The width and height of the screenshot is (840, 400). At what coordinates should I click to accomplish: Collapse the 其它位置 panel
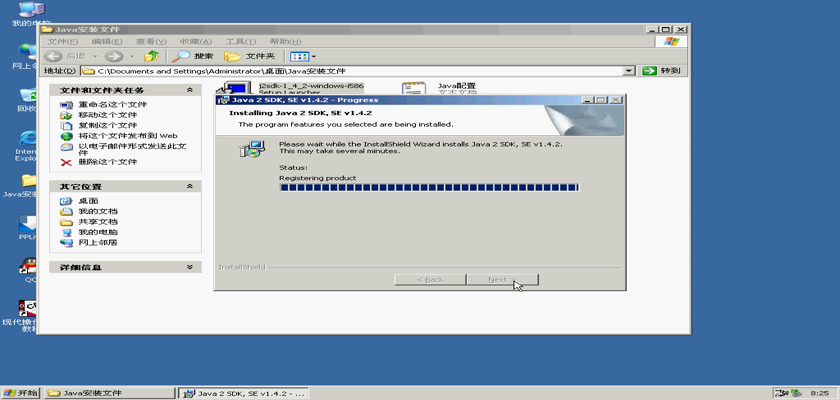(190, 186)
